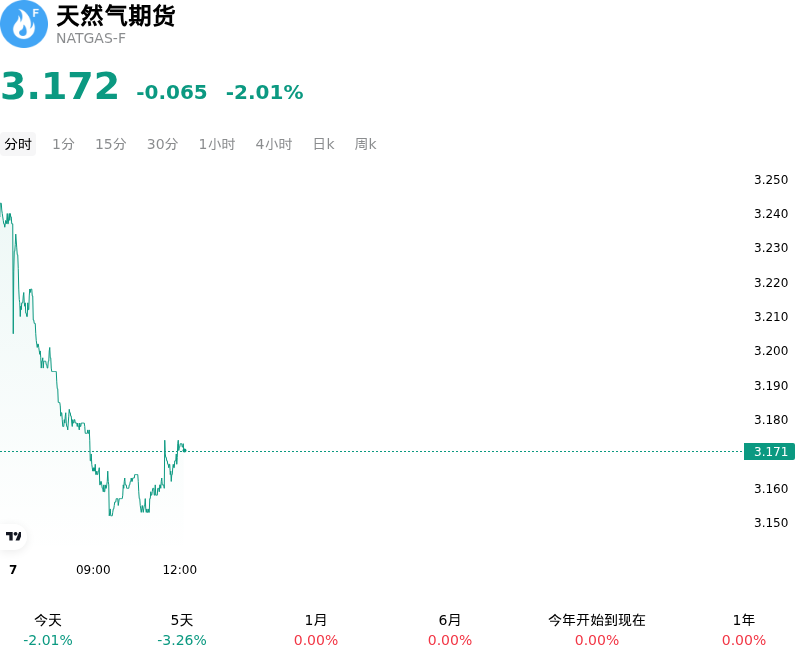
Task: Choose the 1月 performance range
Action: [x=316, y=630]
